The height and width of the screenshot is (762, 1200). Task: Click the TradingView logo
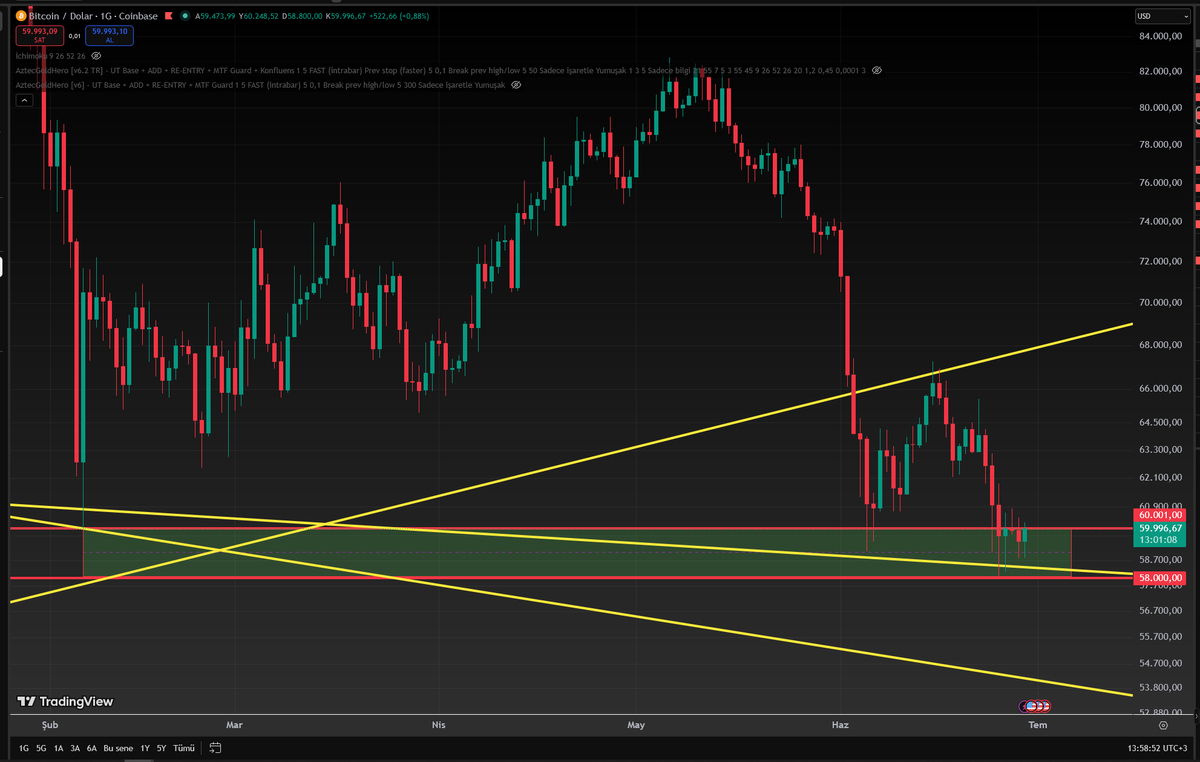(x=65, y=702)
